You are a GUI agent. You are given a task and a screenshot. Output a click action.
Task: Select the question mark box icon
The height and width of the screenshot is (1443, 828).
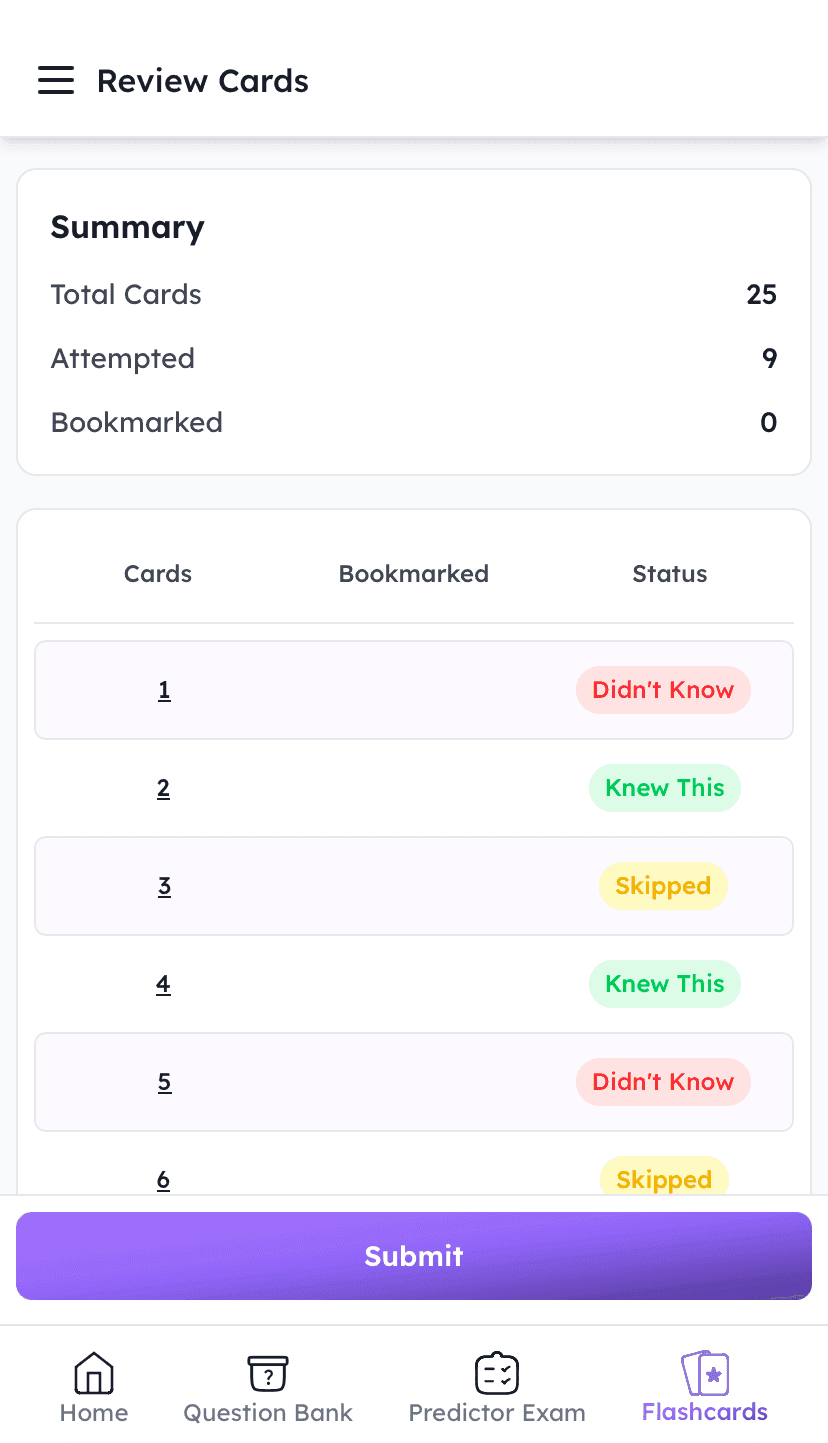[267, 1372]
